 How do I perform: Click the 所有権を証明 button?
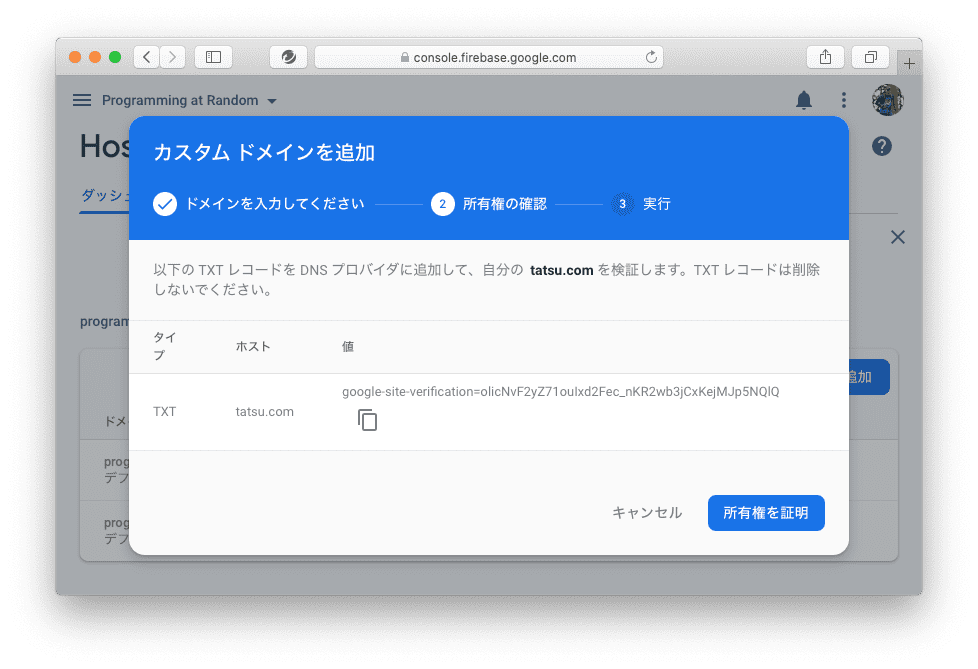(x=766, y=513)
